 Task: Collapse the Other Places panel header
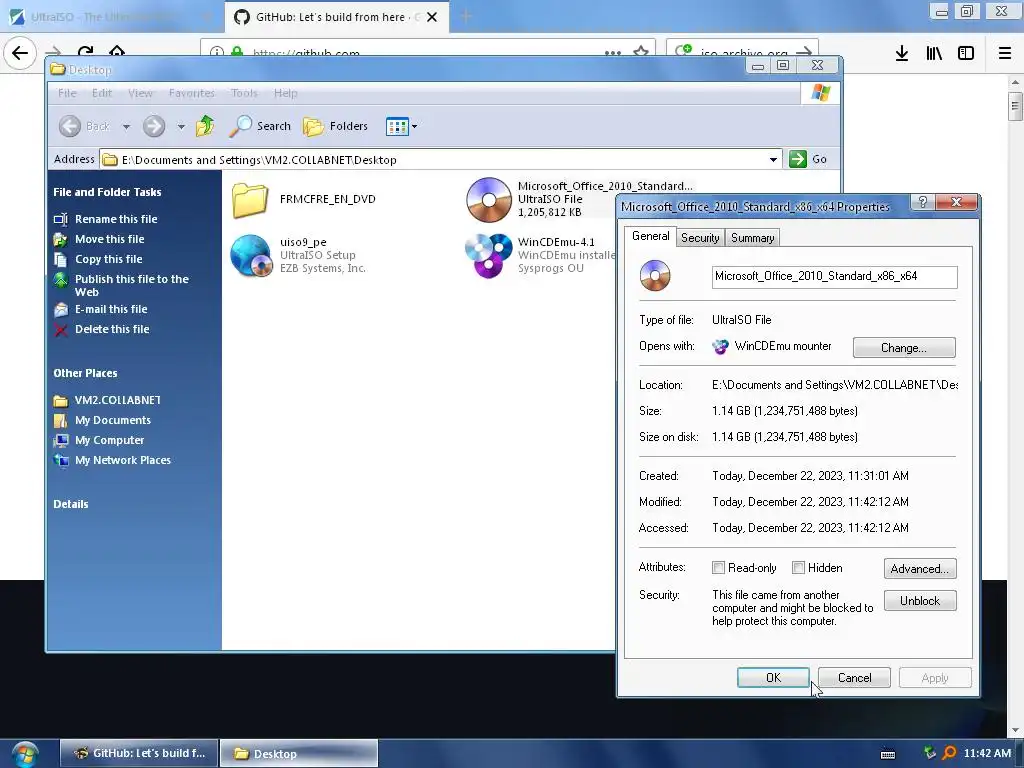pyautogui.click(x=85, y=373)
